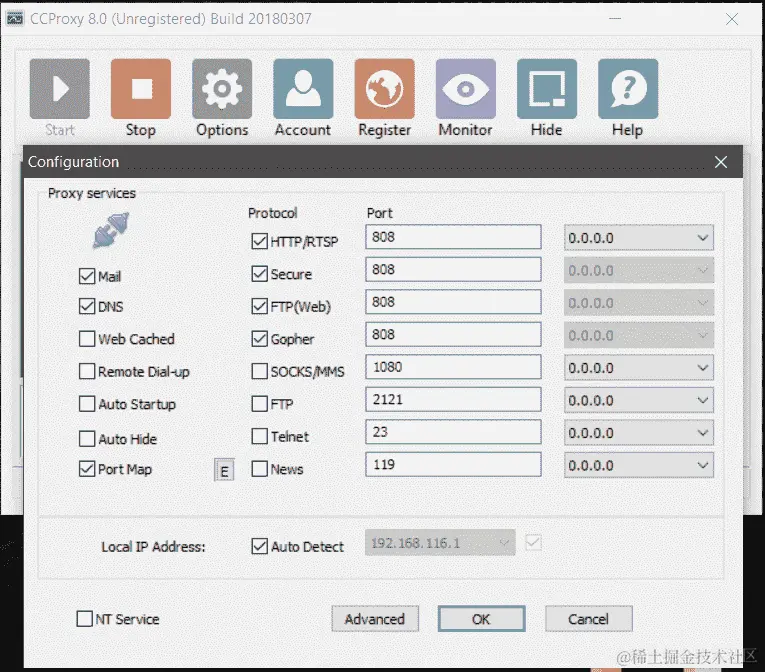The height and width of the screenshot is (672, 765).
Task: Uncheck HTTP/RTSP protocol
Action: (260, 241)
